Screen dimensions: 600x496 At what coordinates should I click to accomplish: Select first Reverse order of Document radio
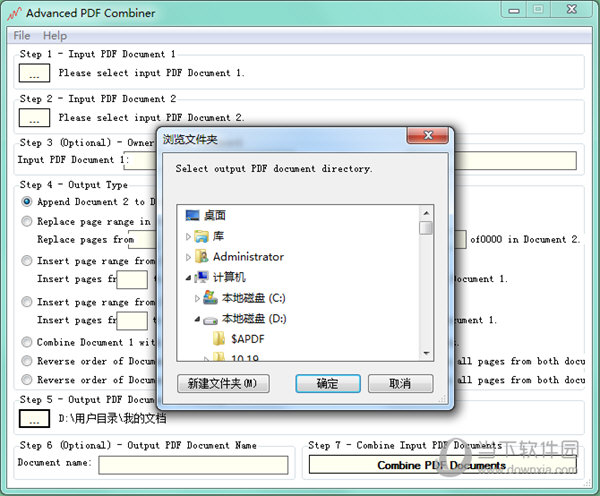[26, 361]
